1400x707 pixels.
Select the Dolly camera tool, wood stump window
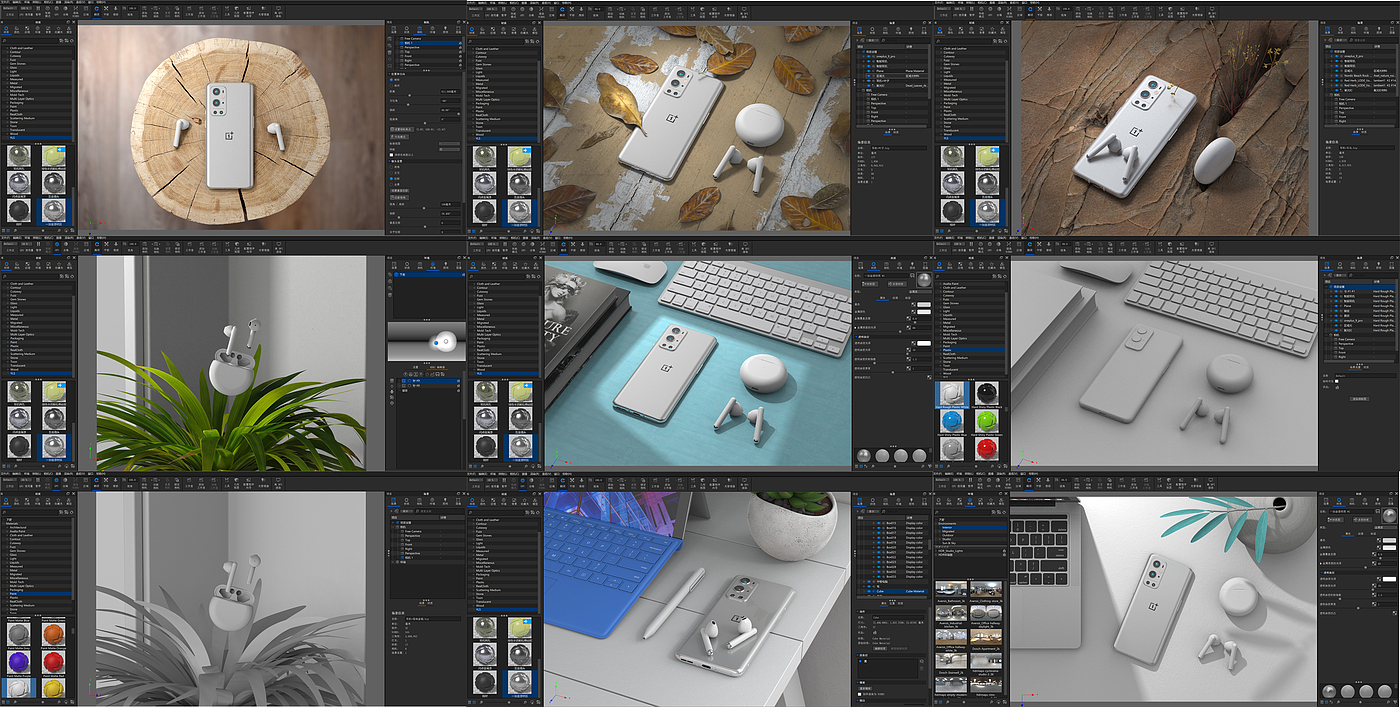116,9
